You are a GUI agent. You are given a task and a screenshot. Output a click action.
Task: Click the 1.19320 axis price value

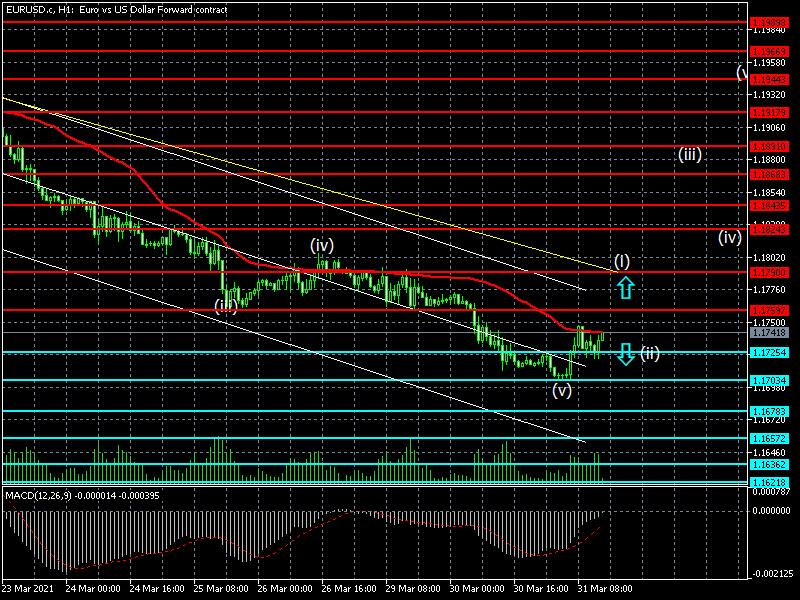point(769,95)
